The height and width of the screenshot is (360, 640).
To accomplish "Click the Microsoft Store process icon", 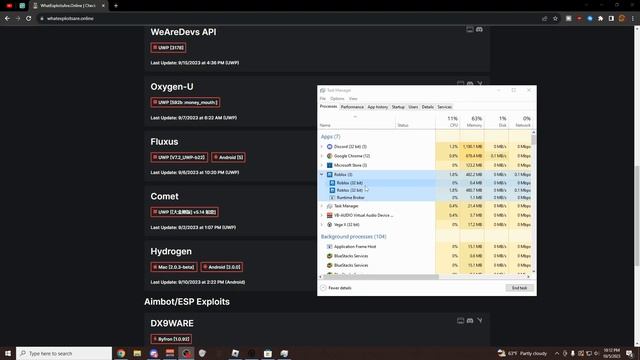I will 329,165.
